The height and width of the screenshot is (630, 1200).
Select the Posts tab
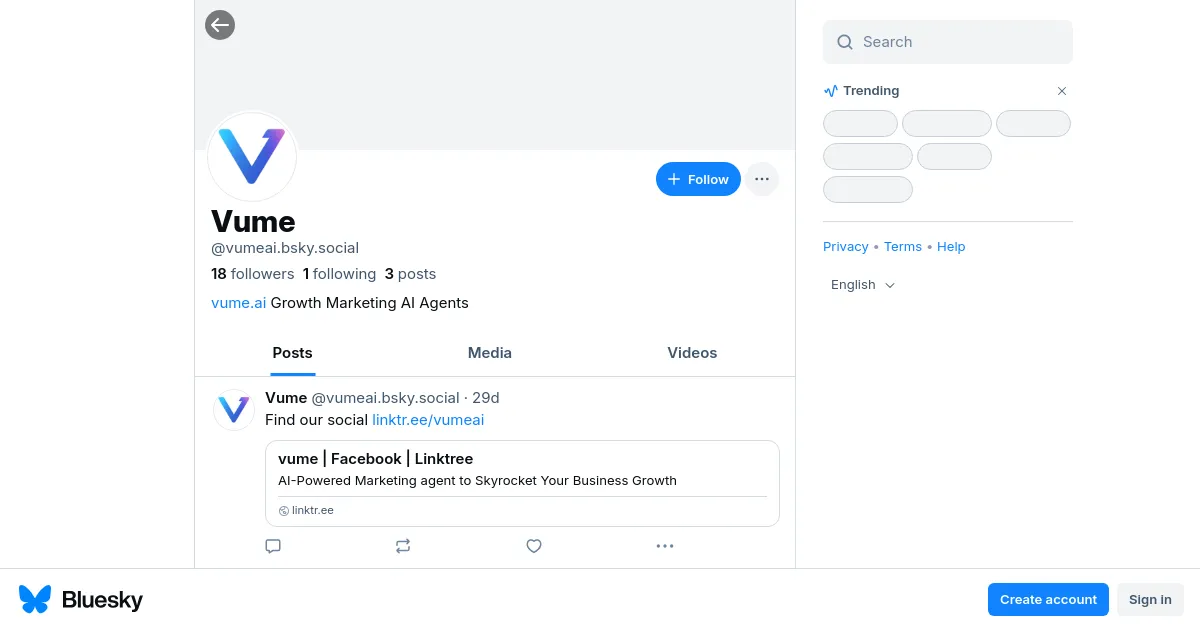point(292,353)
